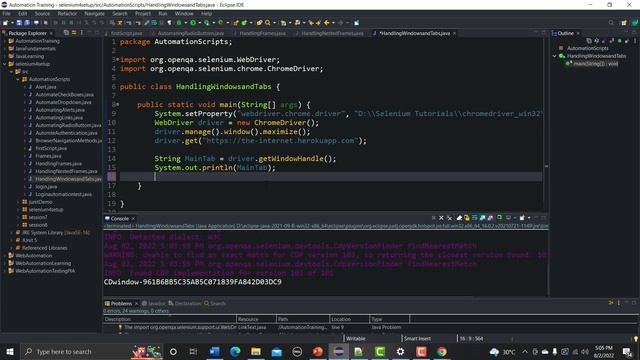
Task: Click the Camtasia icon in taskbar
Action: click(x=380, y=351)
